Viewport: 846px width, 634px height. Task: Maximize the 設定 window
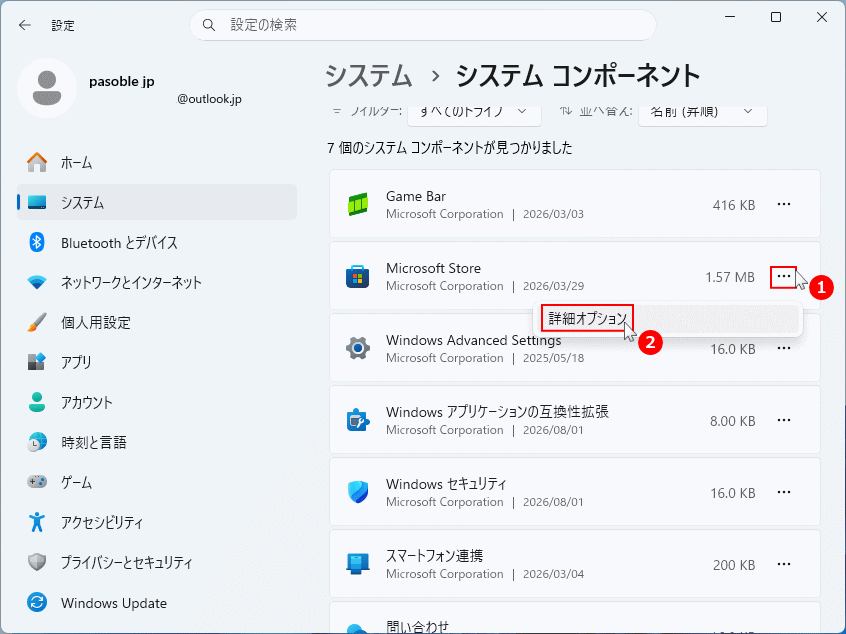[x=776, y=17]
